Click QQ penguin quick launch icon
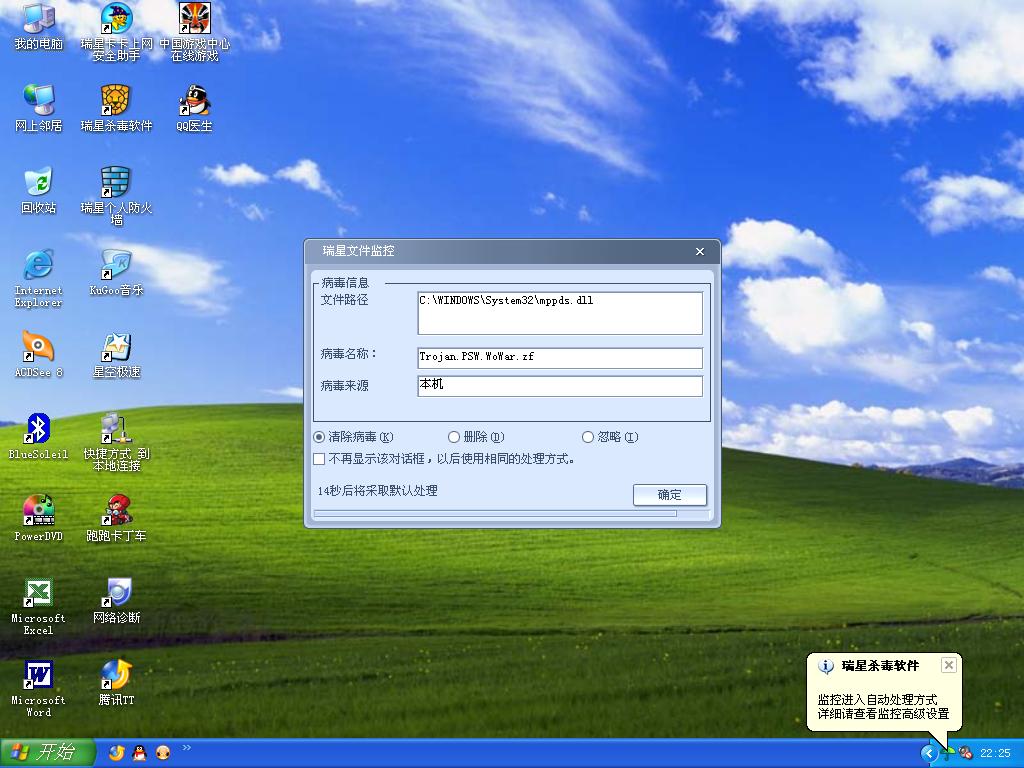Image resolution: width=1024 pixels, height=768 pixels. 140,753
